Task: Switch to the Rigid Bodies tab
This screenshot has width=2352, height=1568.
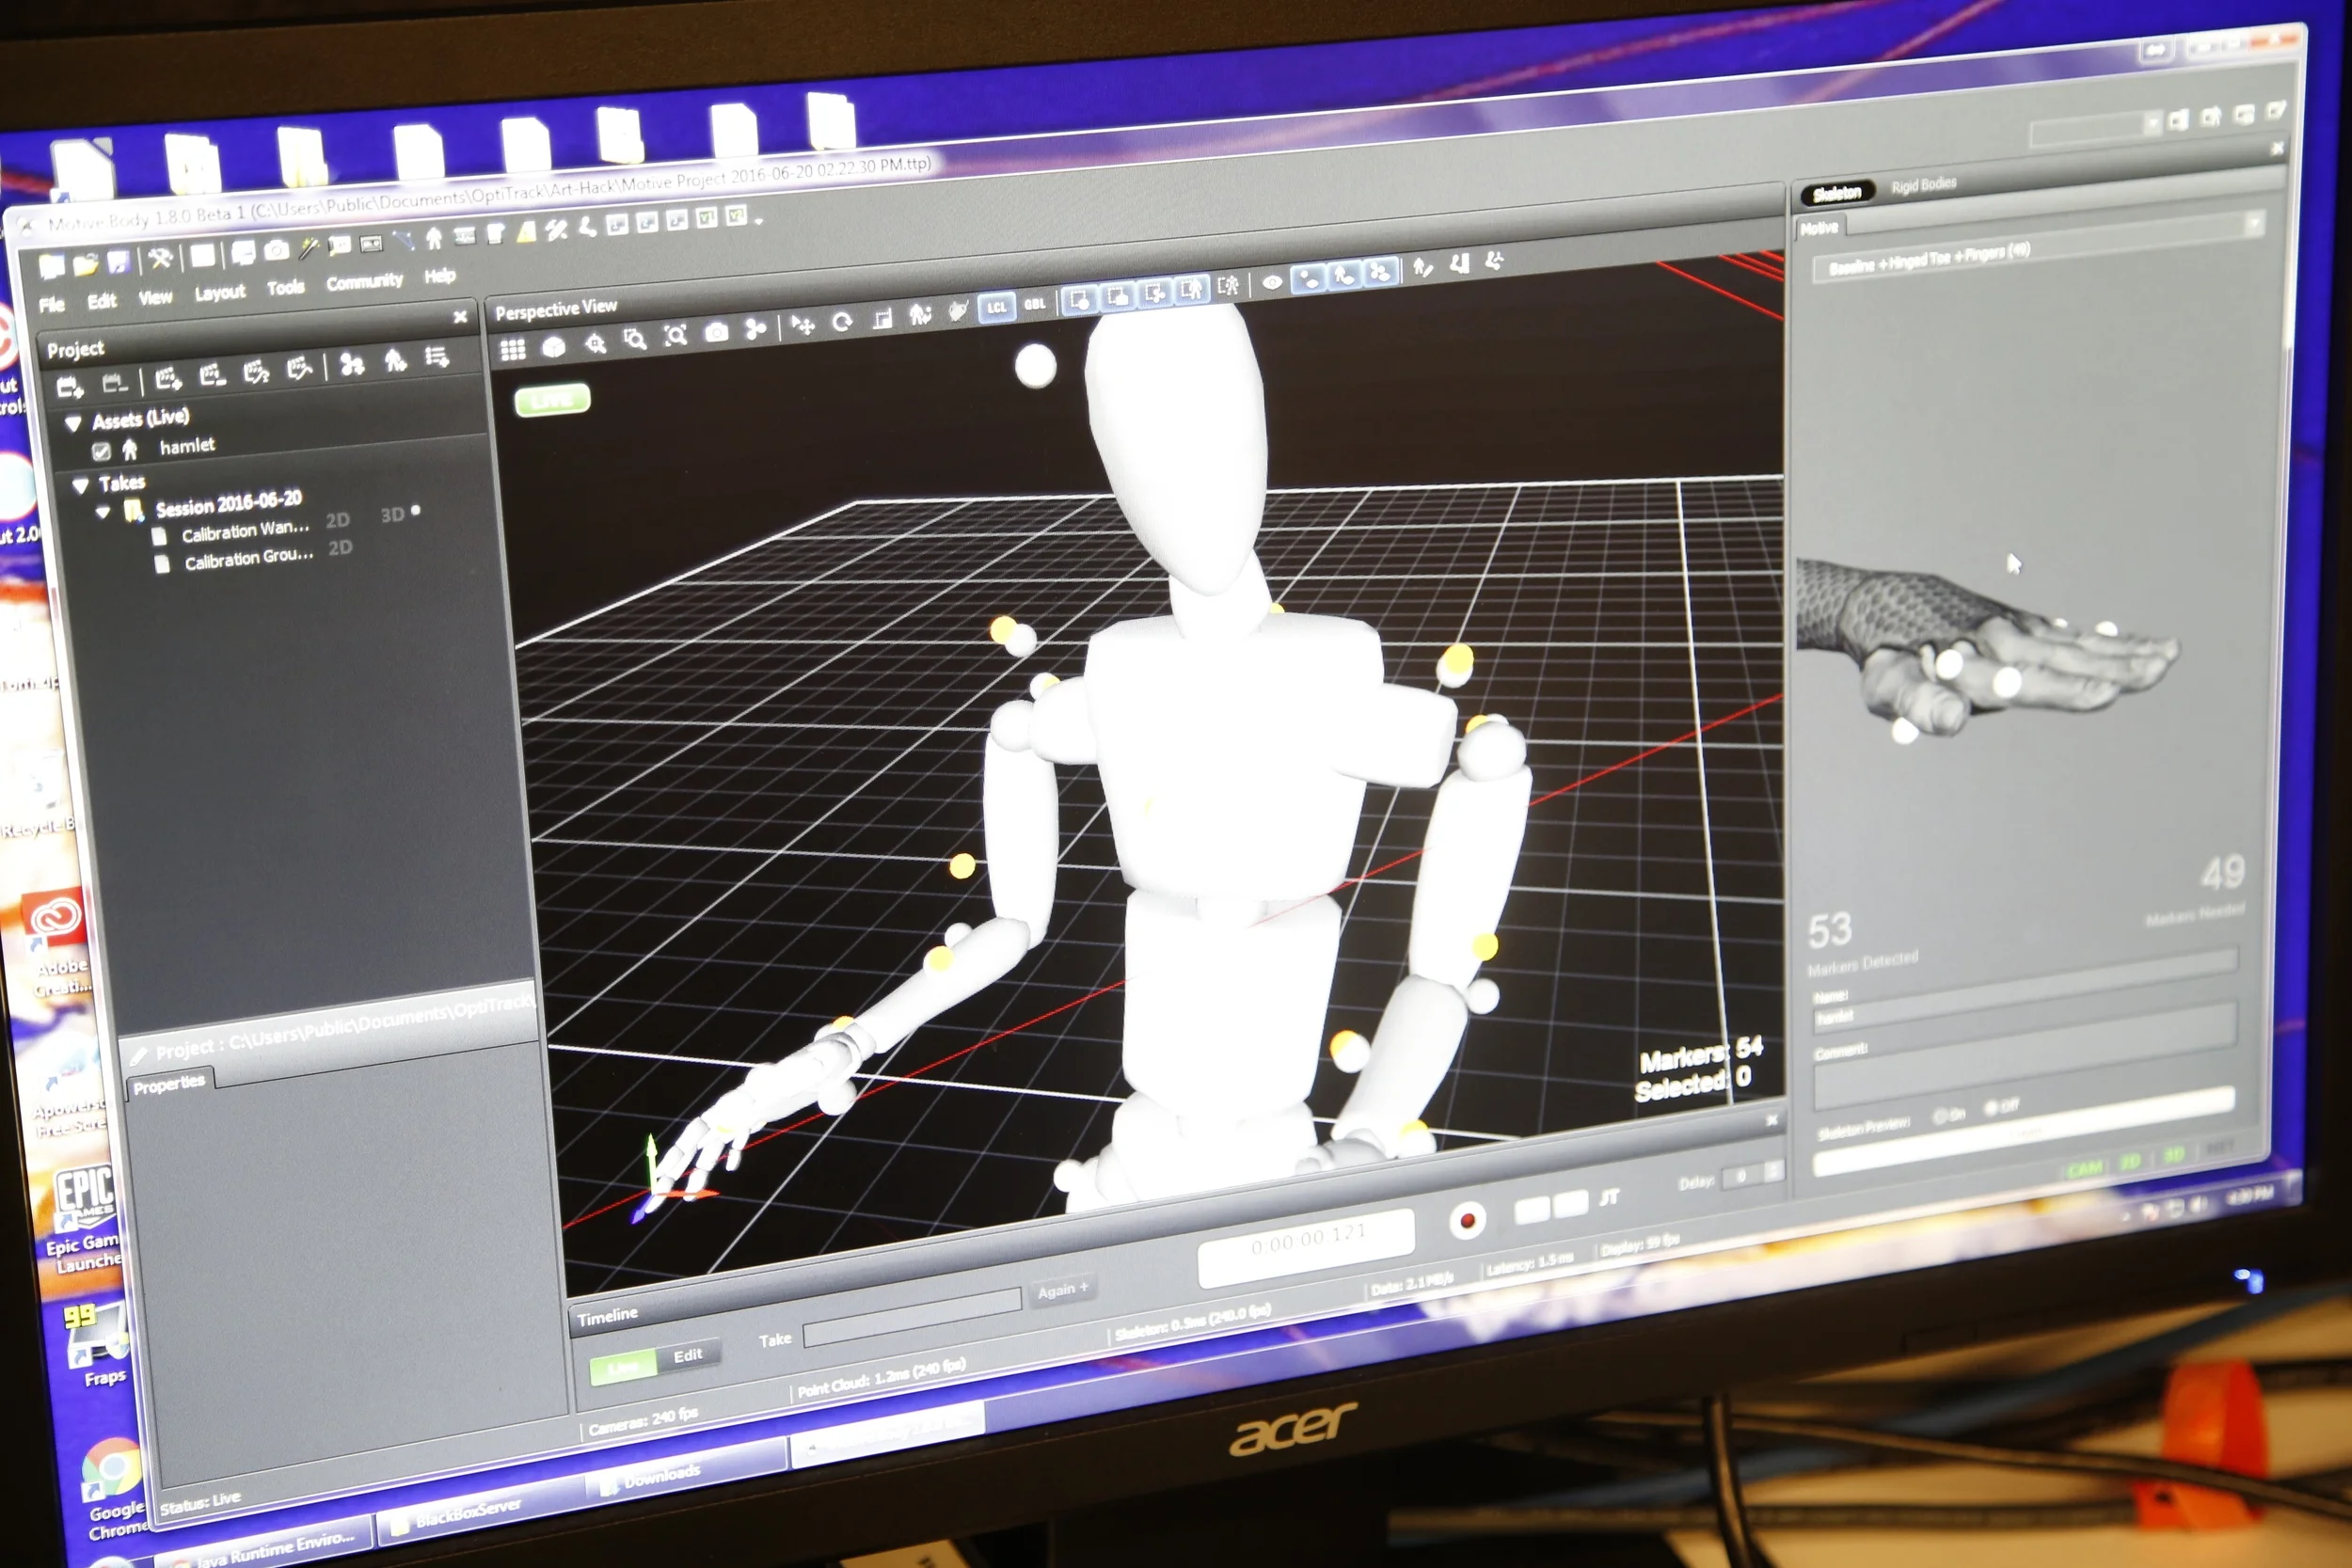Action: point(1923,185)
